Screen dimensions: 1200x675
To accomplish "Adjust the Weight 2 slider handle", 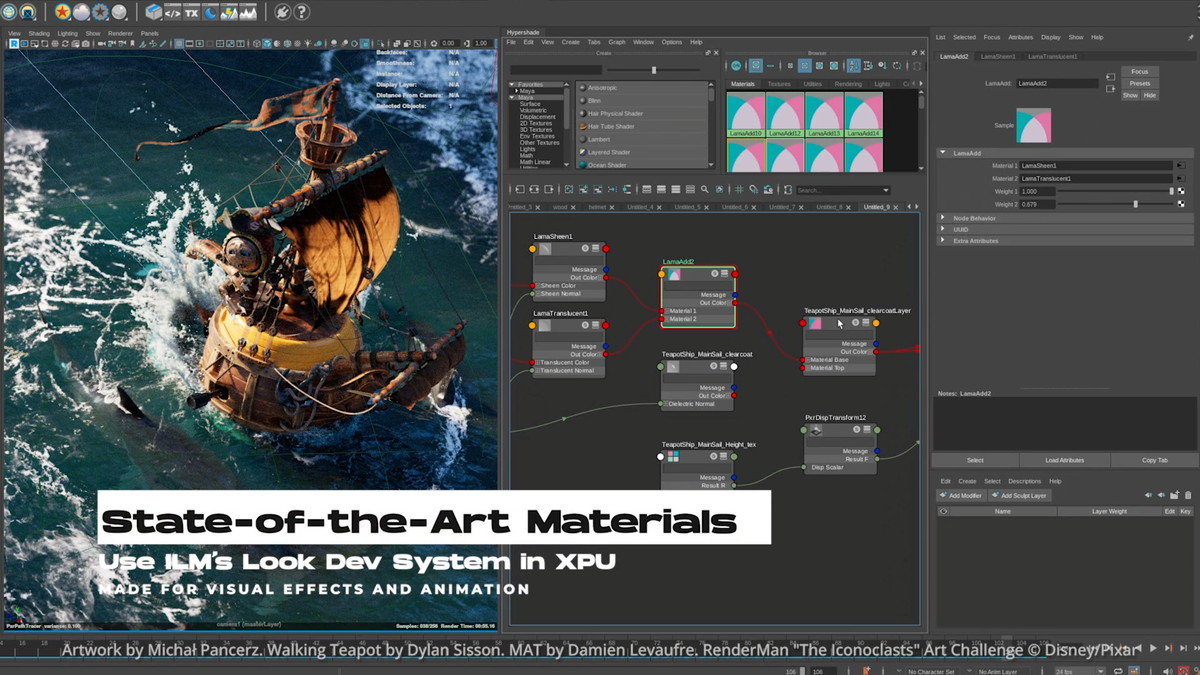I will tap(1135, 204).
